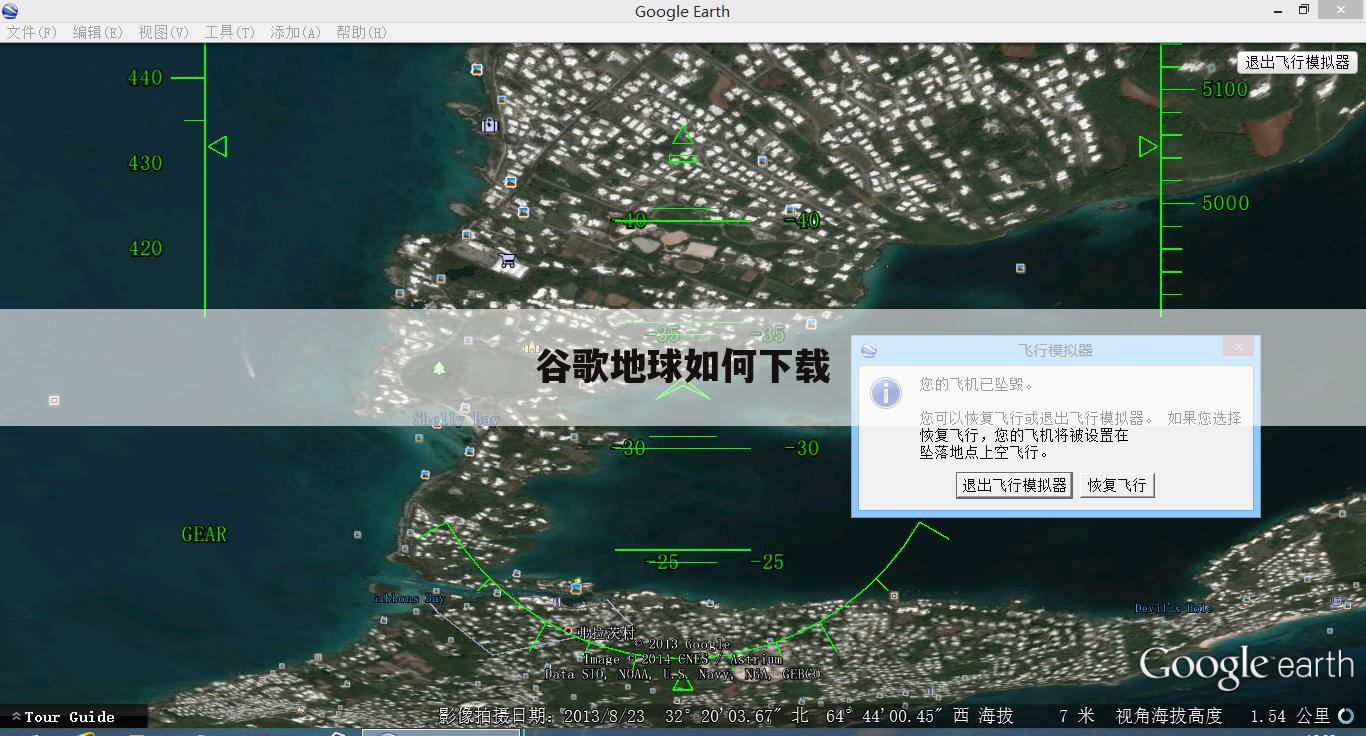The image size is (1366, 736).
Task: Click the suitcase lodging icon on the map
Action: [x=489, y=125]
